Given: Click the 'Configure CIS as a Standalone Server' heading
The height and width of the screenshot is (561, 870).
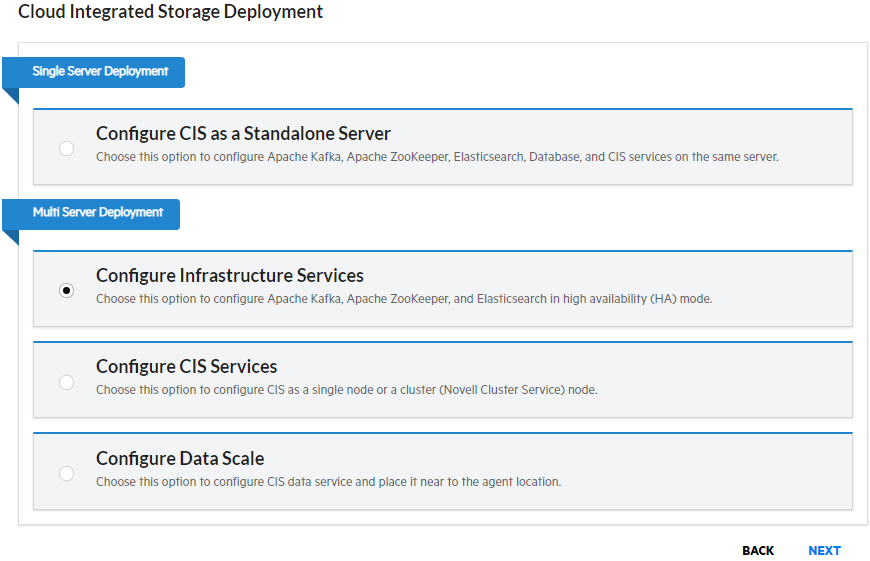Looking at the screenshot, I should pos(243,134).
